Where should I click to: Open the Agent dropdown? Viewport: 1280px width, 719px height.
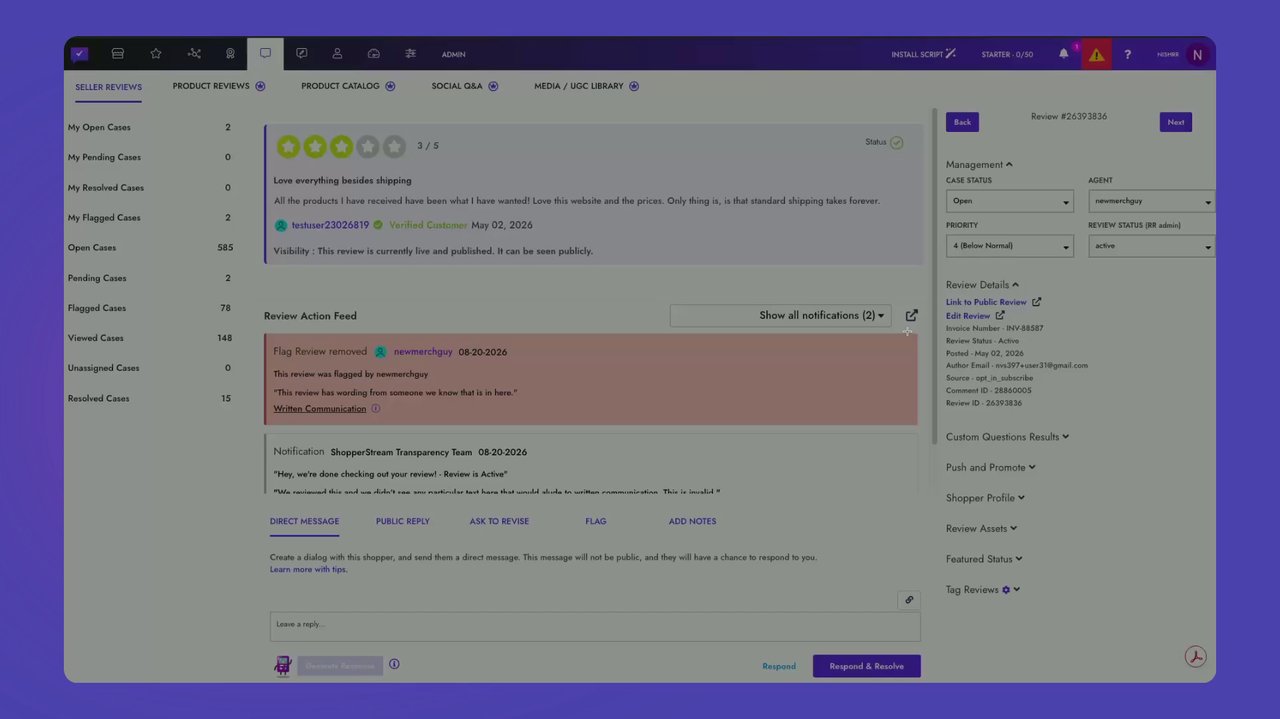(1152, 201)
